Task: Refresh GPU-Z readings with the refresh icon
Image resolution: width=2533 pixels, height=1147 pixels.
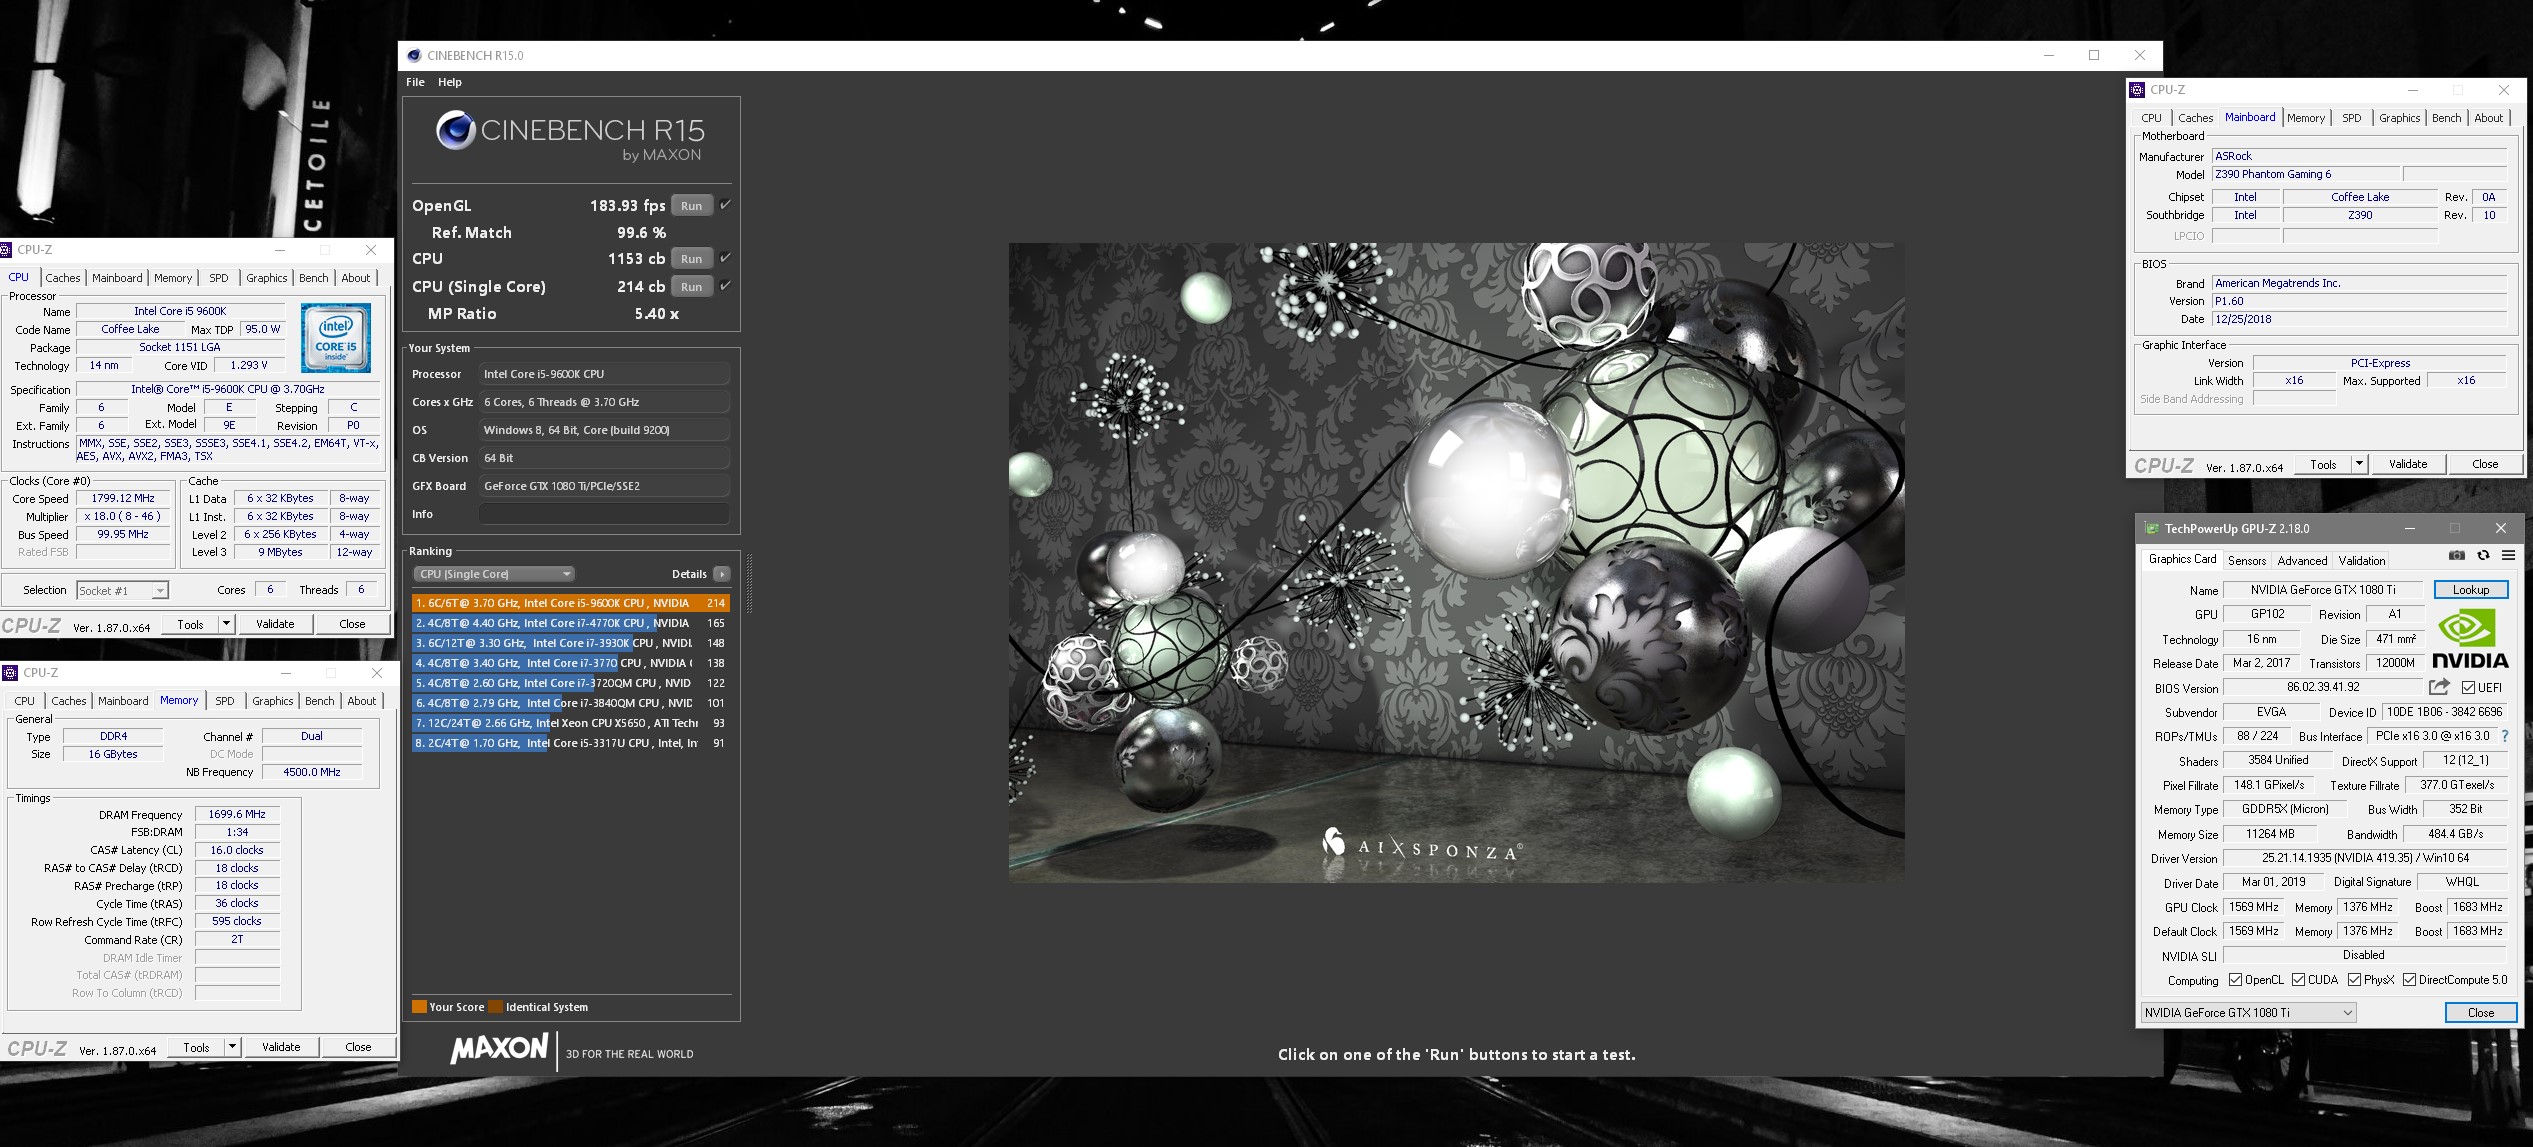Action: (x=2483, y=556)
